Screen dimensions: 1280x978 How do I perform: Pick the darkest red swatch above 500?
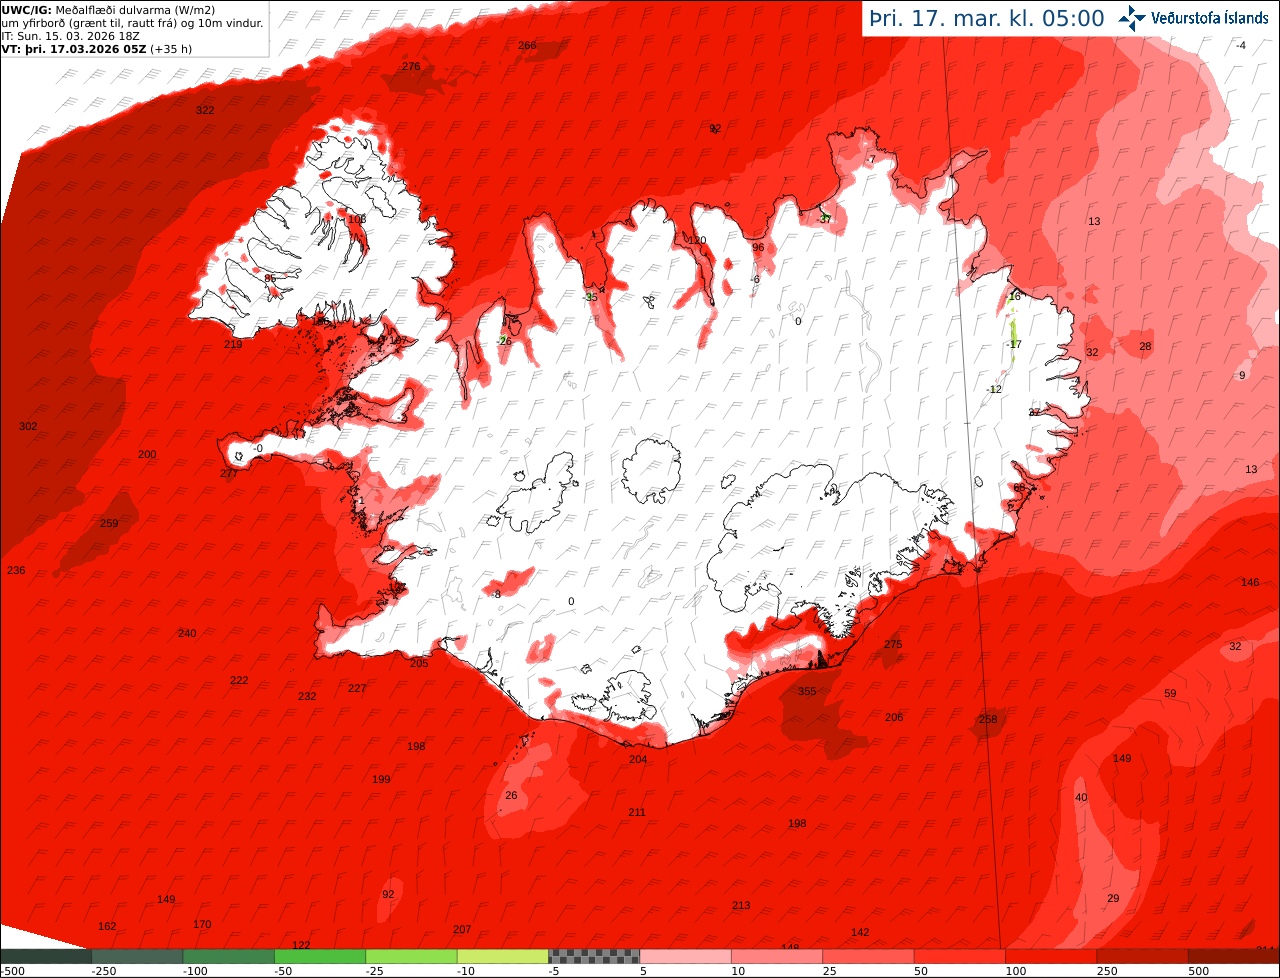coord(1234,956)
